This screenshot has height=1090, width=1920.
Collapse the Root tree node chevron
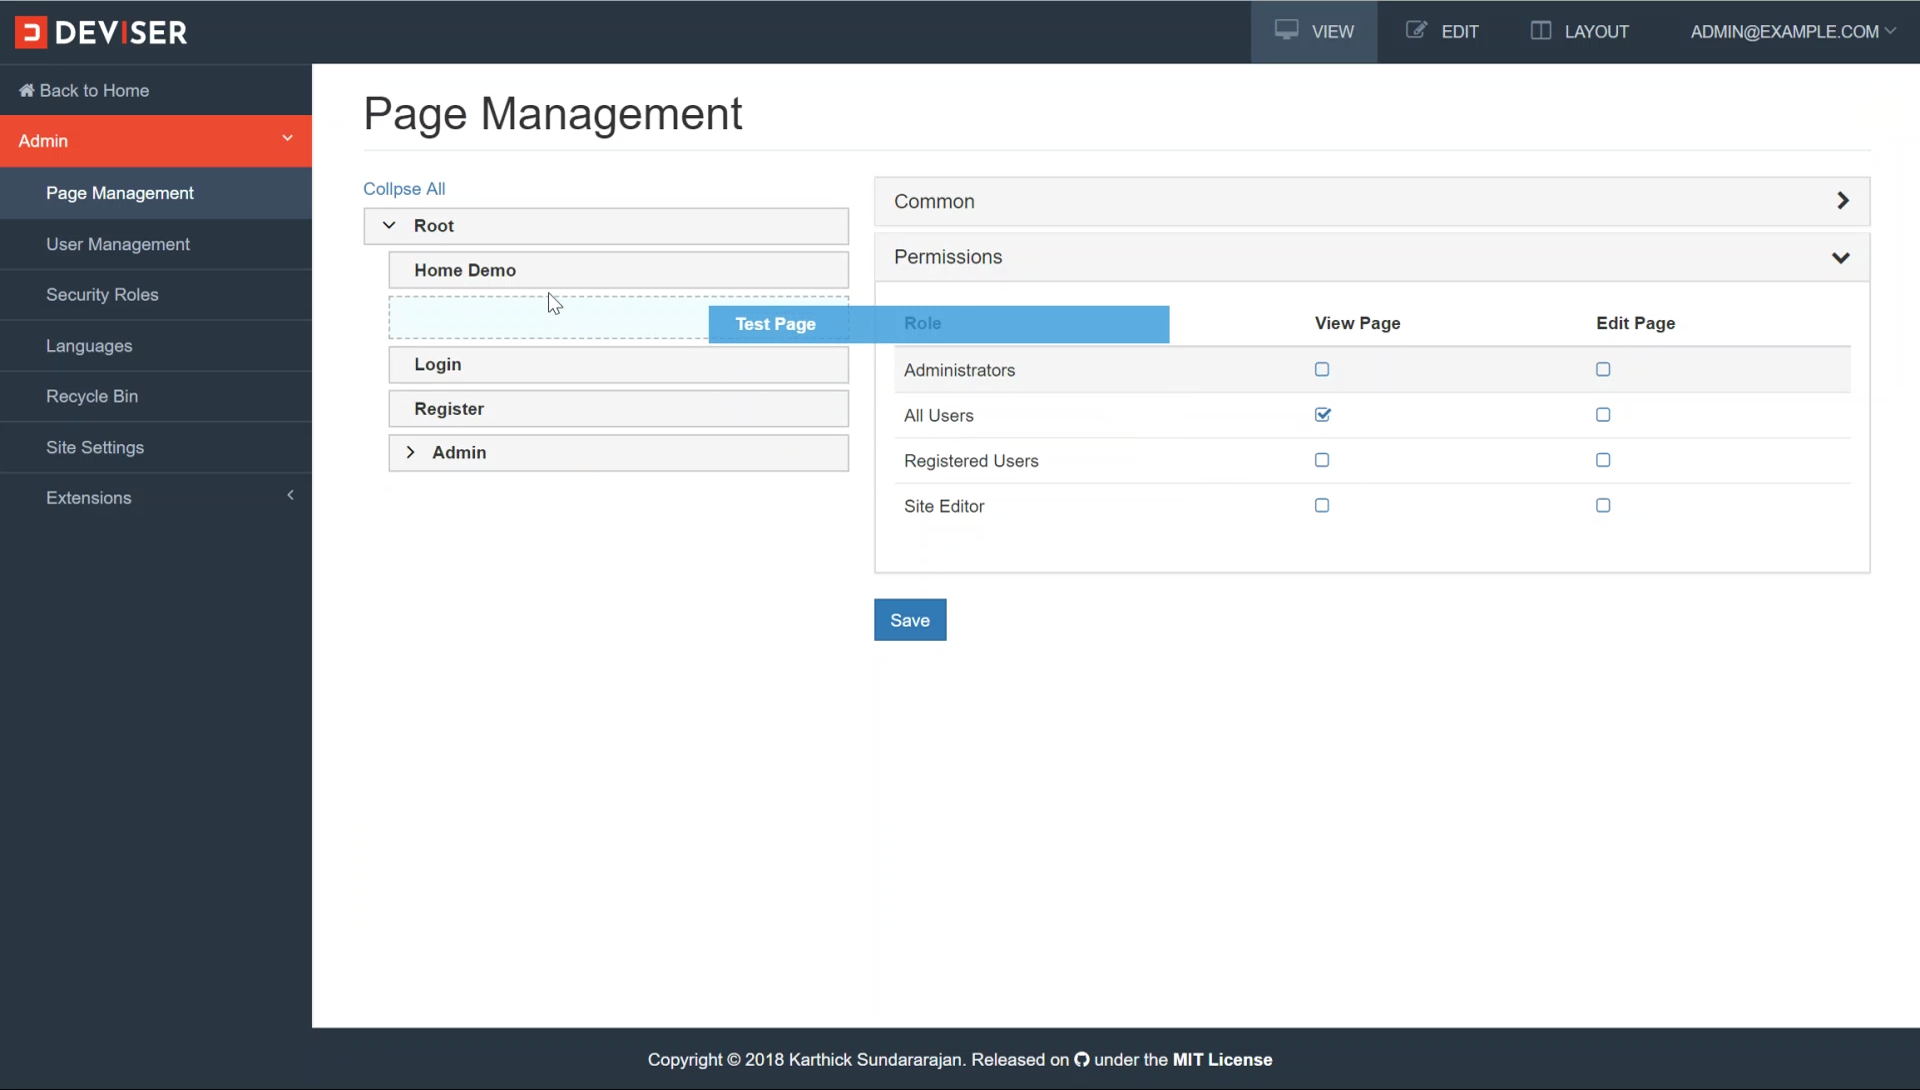pyautogui.click(x=389, y=225)
